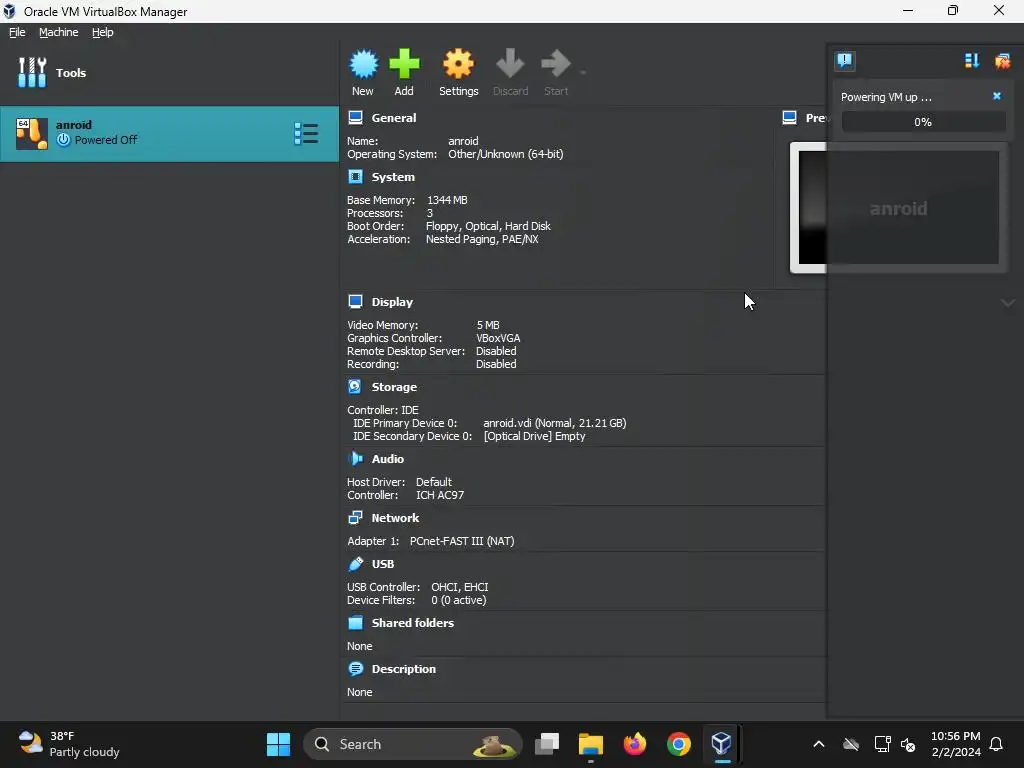Click the Other/Unknown (64-bit) operating system value

pyautogui.click(x=505, y=154)
